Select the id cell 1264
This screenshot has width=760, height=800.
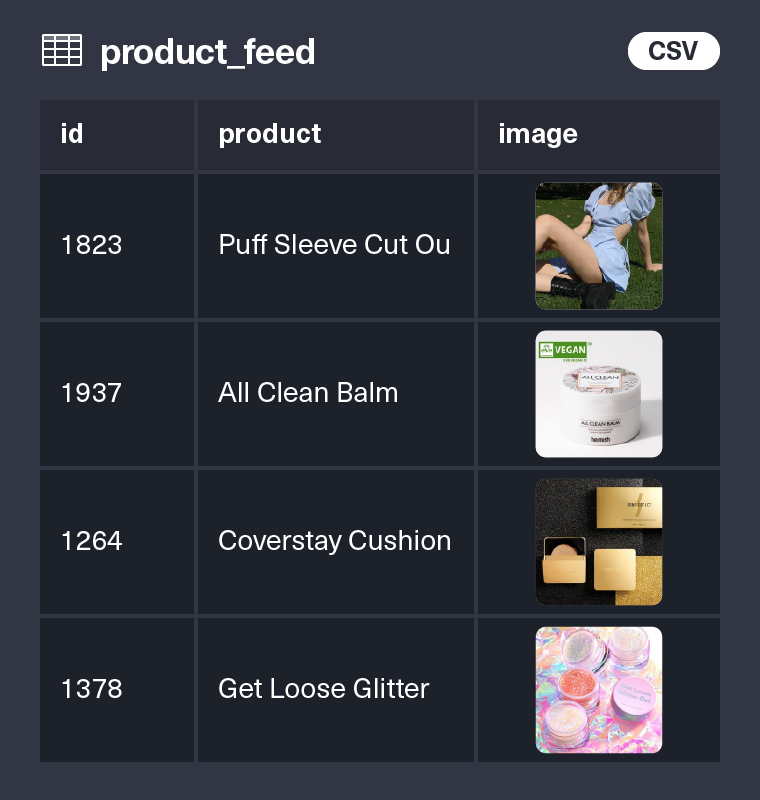pos(91,541)
